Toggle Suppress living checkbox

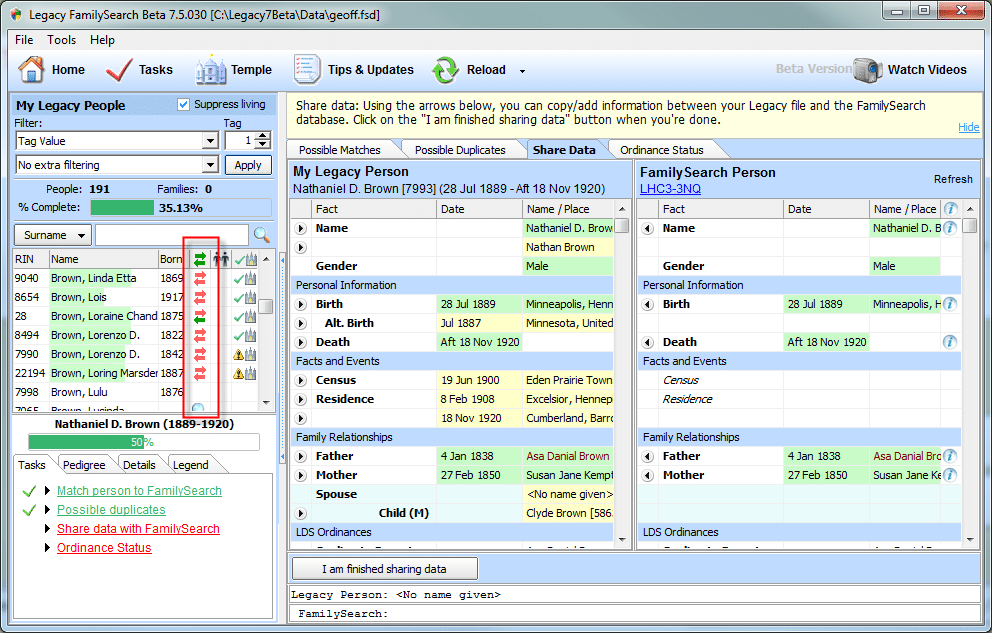pyautogui.click(x=183, y=104)
